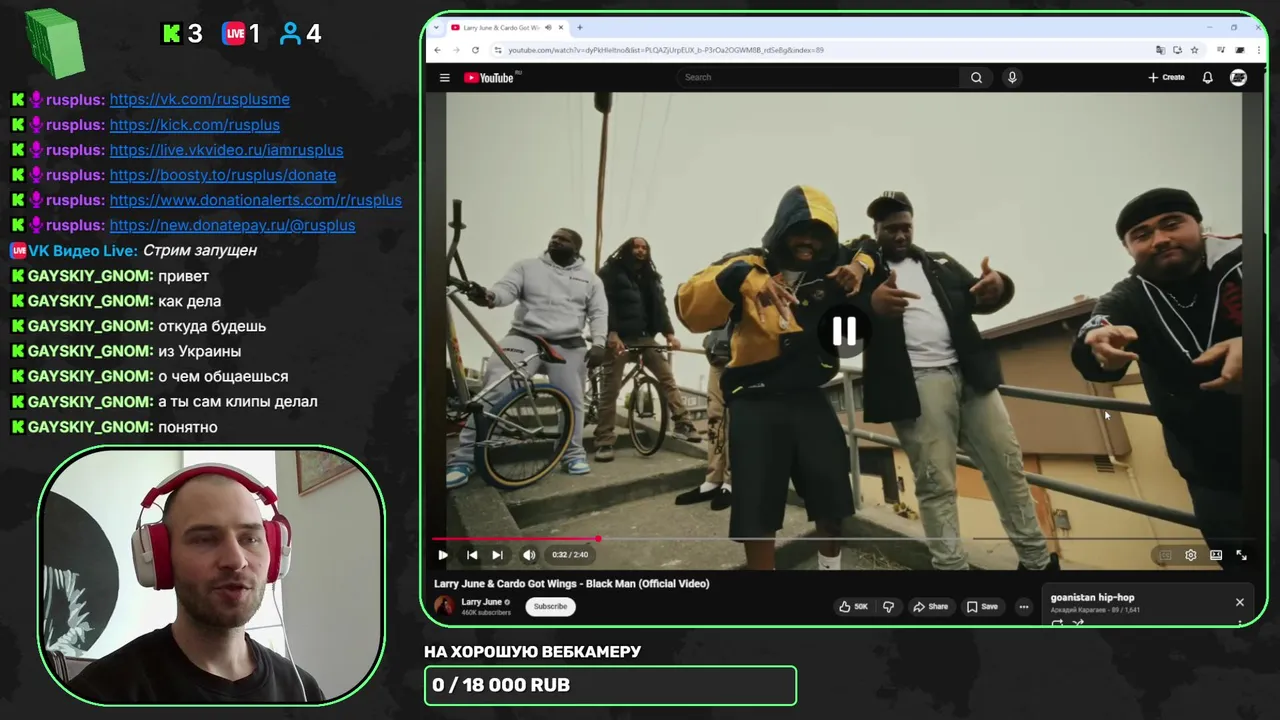Open the new.donatepay.ru/@rusplus link

coord(232,225)
